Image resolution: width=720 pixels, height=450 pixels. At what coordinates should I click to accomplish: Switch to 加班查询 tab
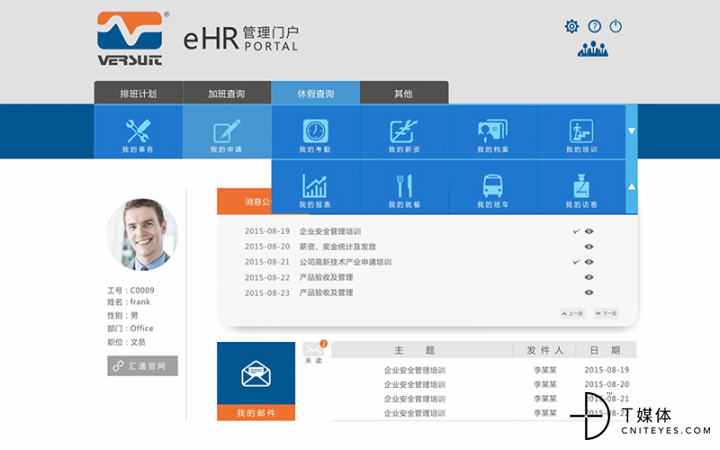click(x=227, y=93)
